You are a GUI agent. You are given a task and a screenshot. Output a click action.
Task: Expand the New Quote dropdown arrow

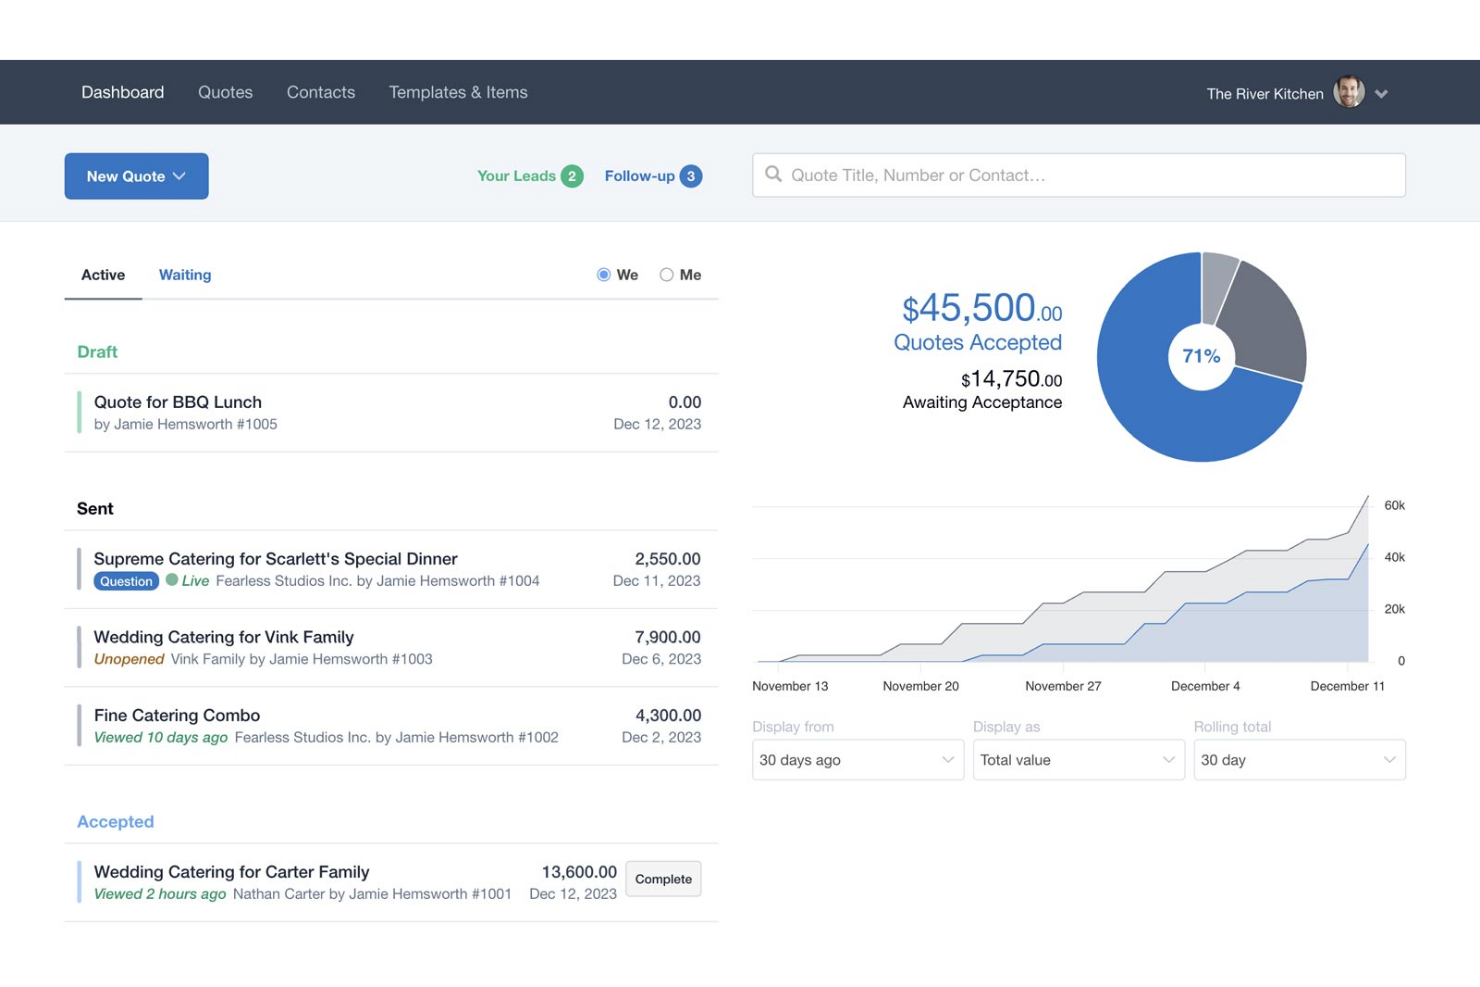[x=181, y=176]
